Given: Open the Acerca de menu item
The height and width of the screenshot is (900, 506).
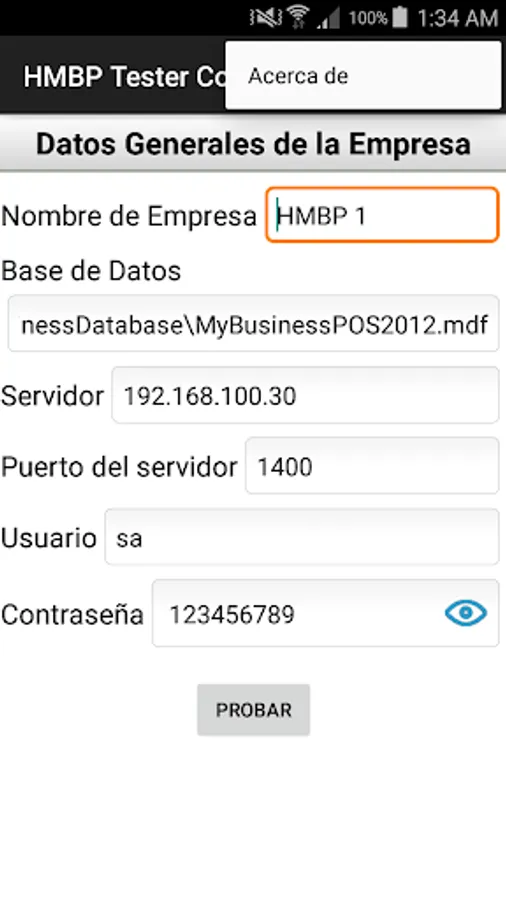Looking at the screenshot, I should coord(363,76).
